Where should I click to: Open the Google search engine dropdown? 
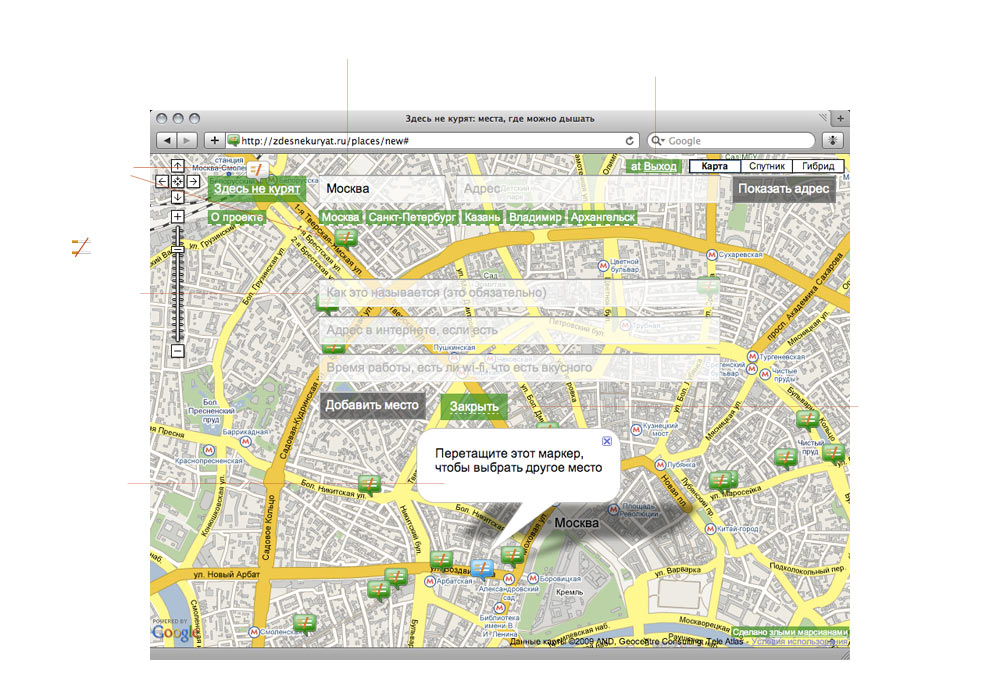point(658,141)
